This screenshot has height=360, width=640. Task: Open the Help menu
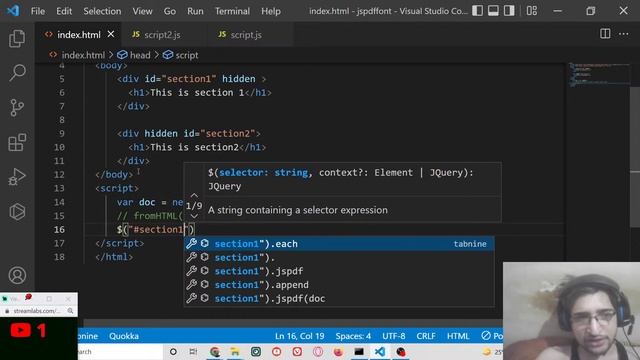click(x=271, y=11)
